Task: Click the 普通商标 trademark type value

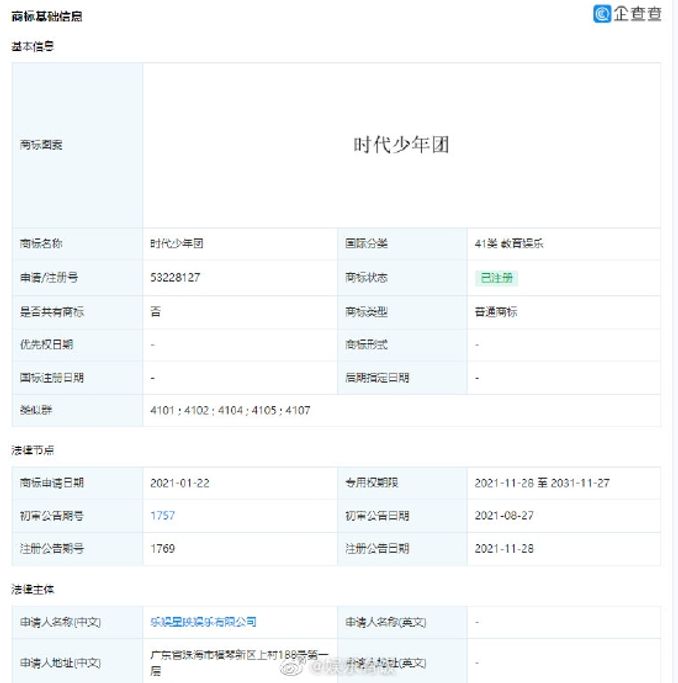Action: coord(496,312)
